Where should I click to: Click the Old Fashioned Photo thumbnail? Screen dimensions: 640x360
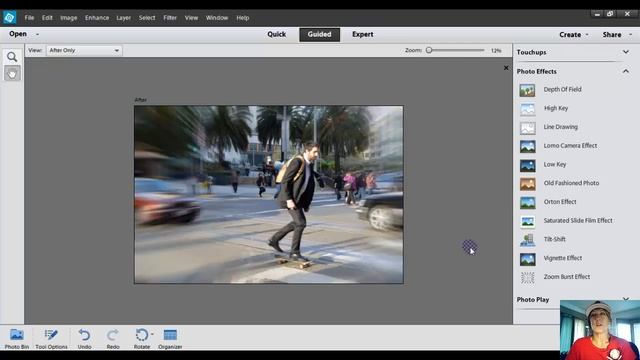pos(527,184)
